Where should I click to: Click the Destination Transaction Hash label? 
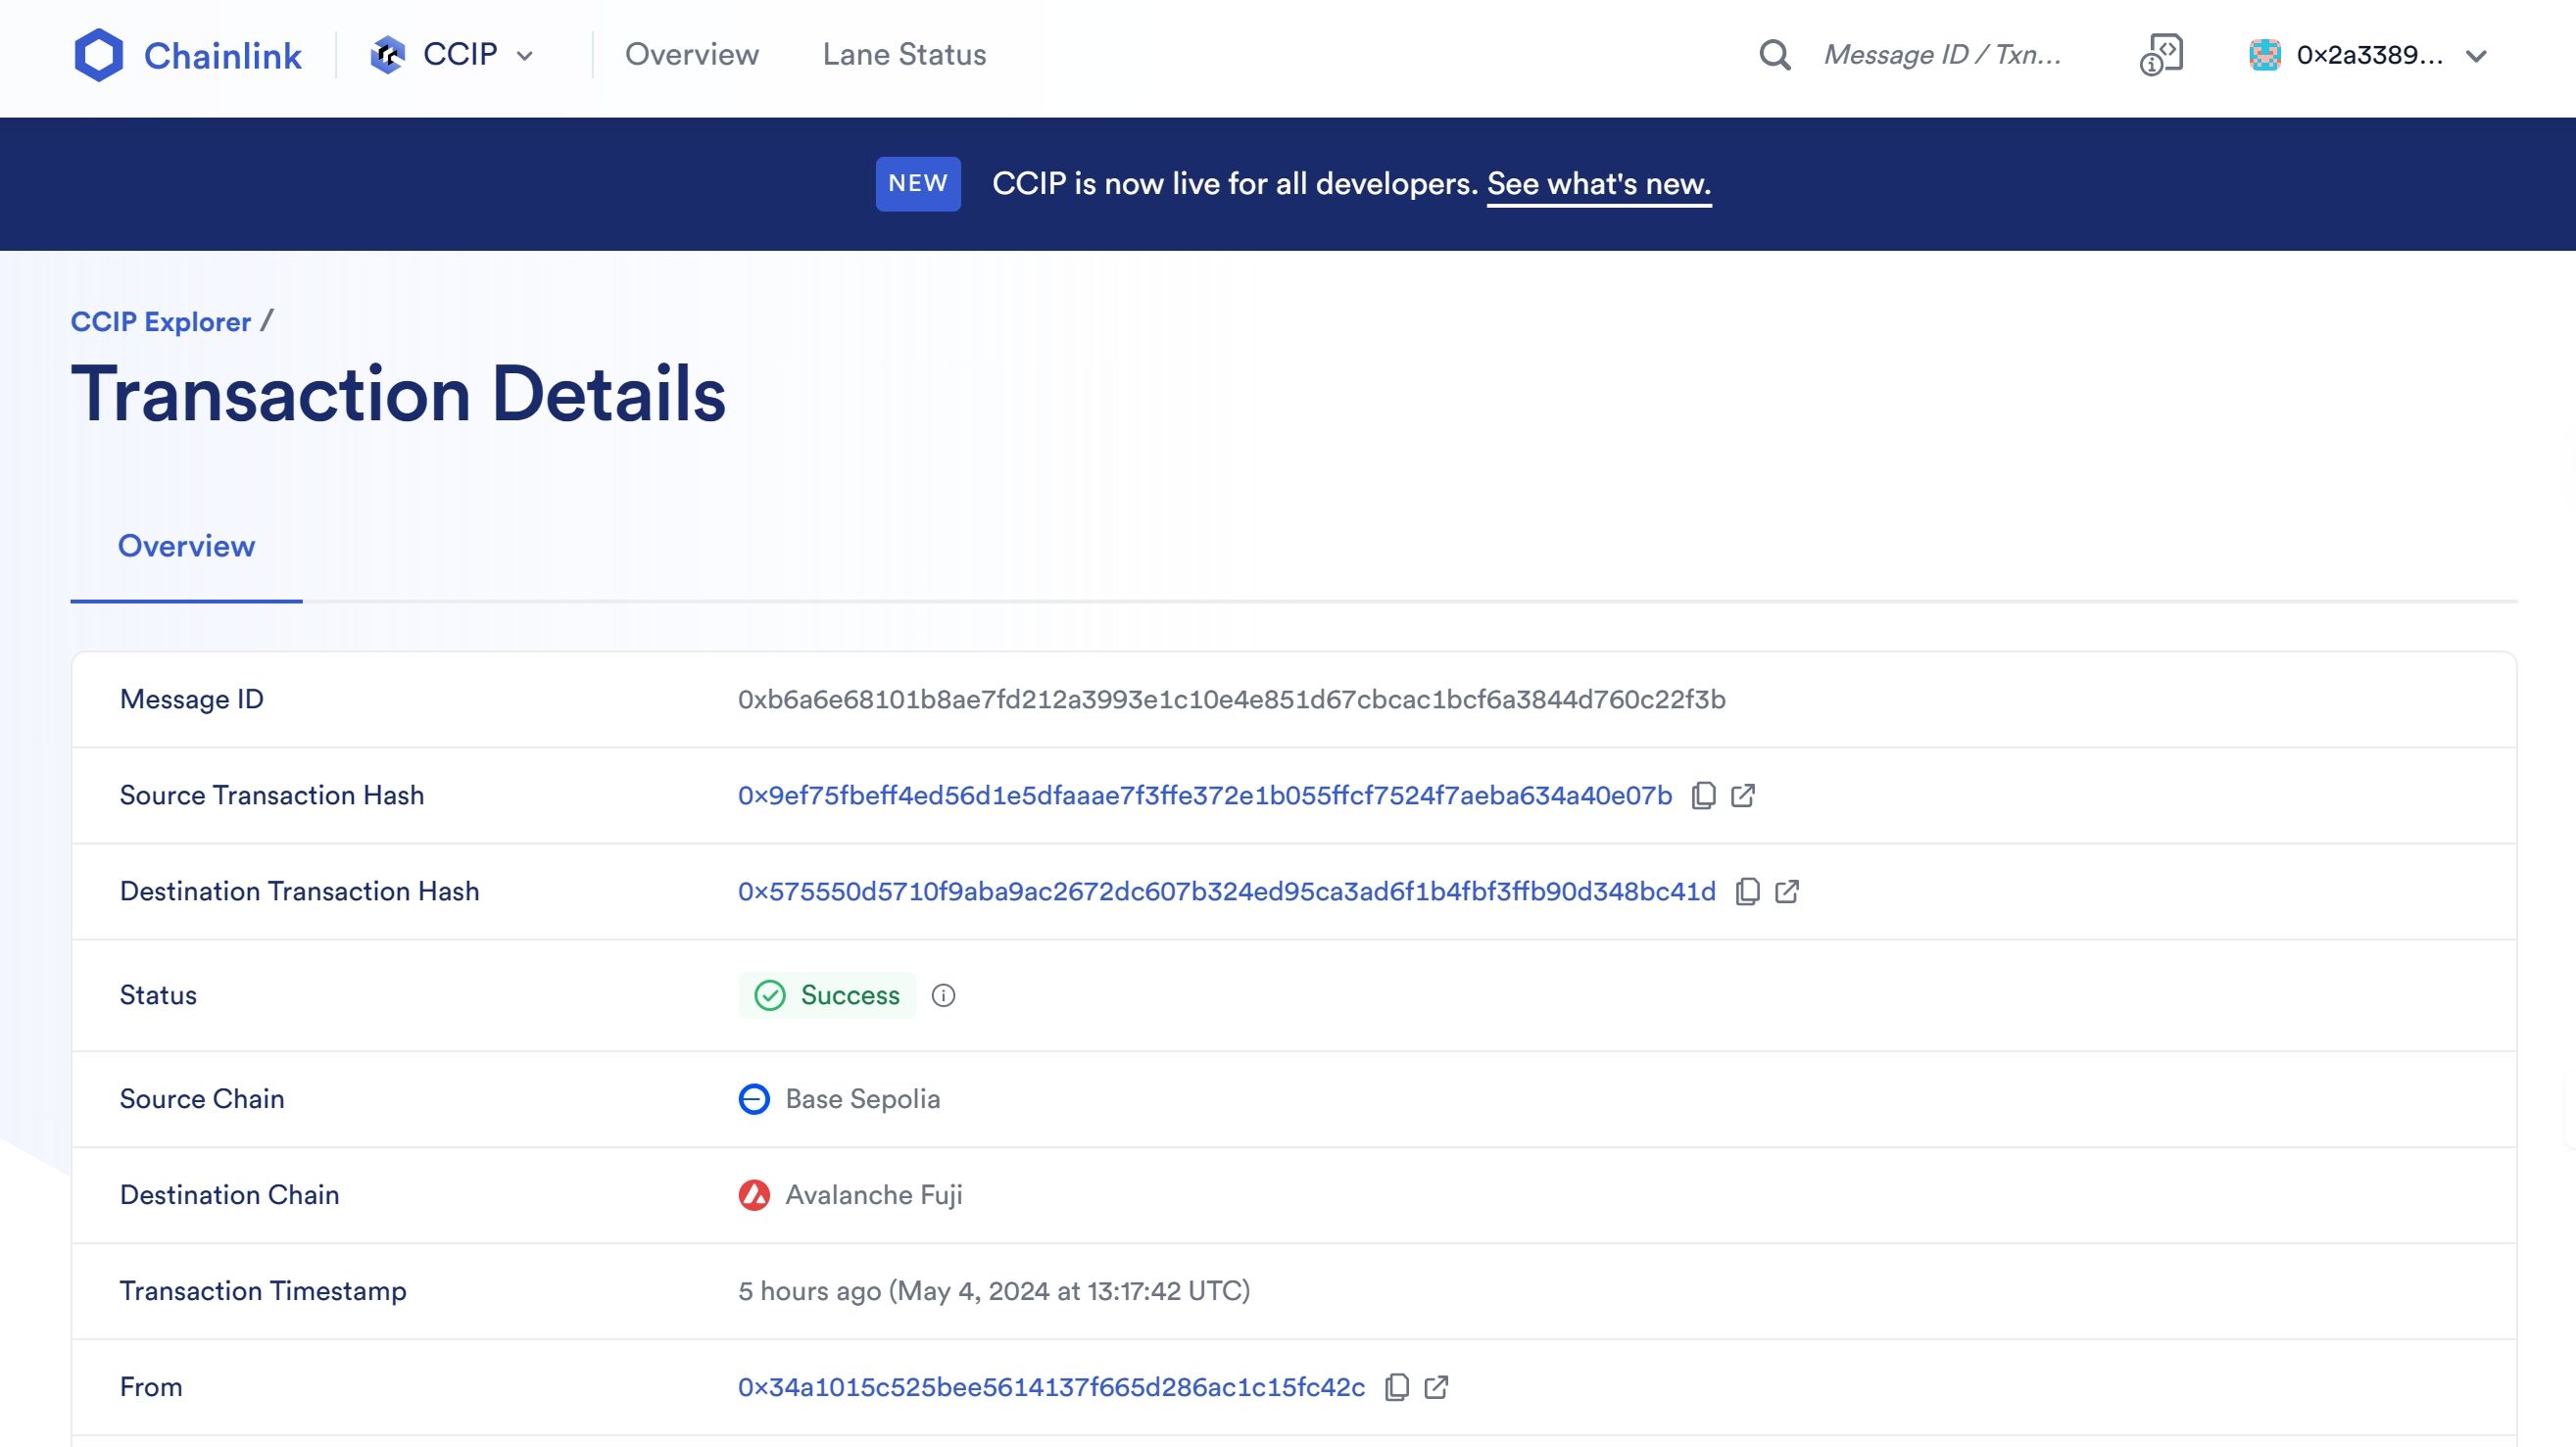(x=299, y=892)
